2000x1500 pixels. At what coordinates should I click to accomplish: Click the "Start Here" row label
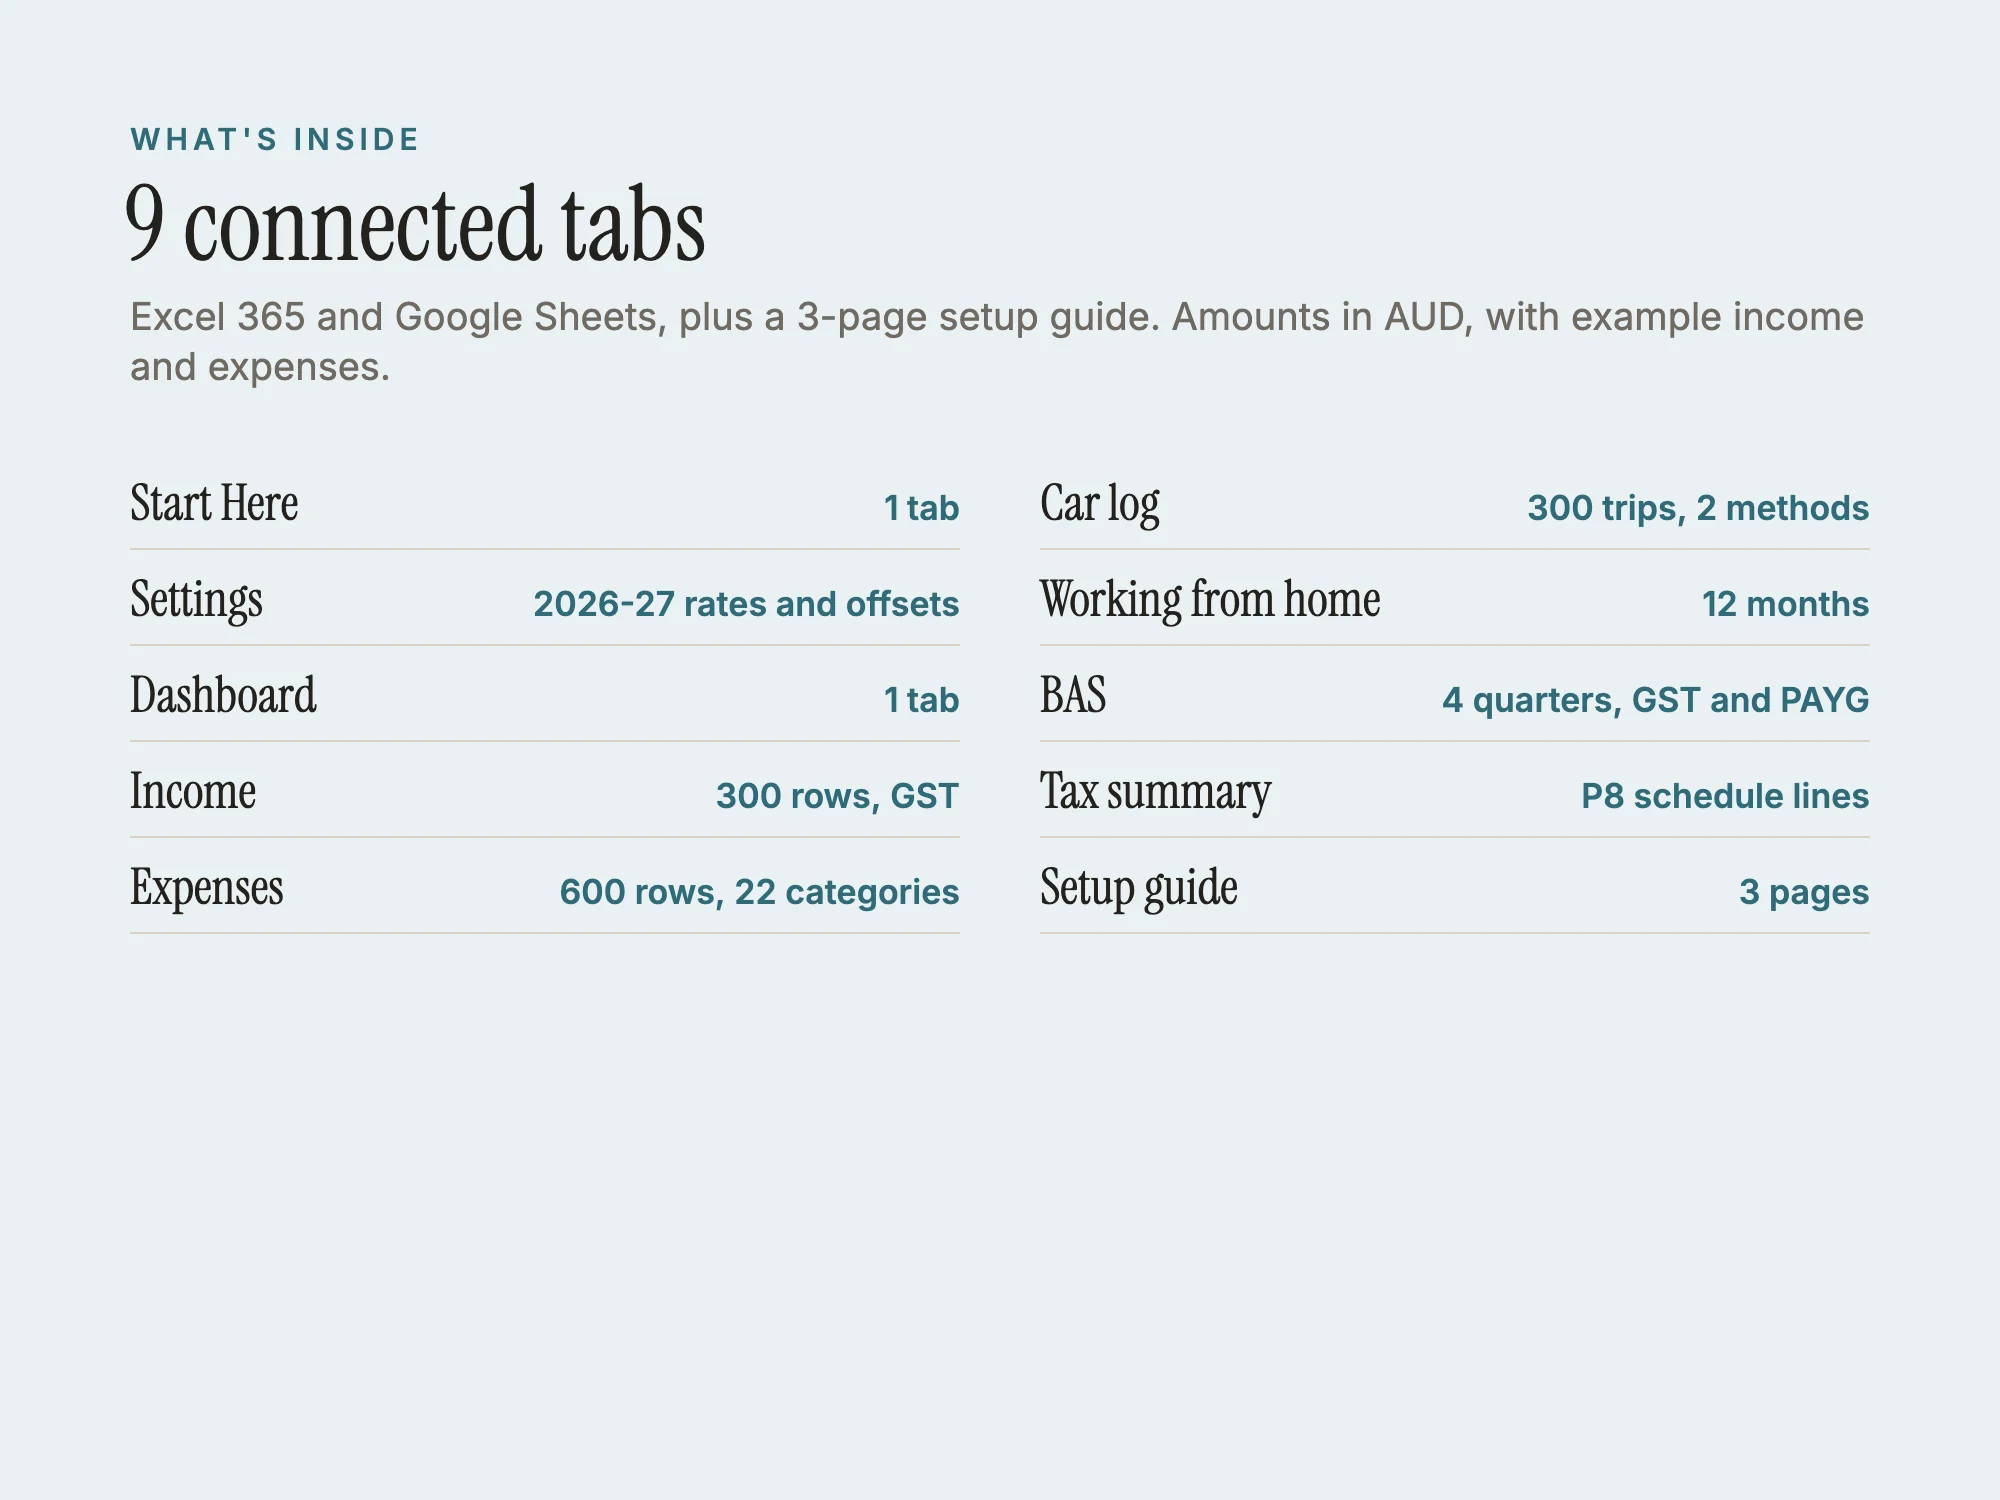pos(214,503)
